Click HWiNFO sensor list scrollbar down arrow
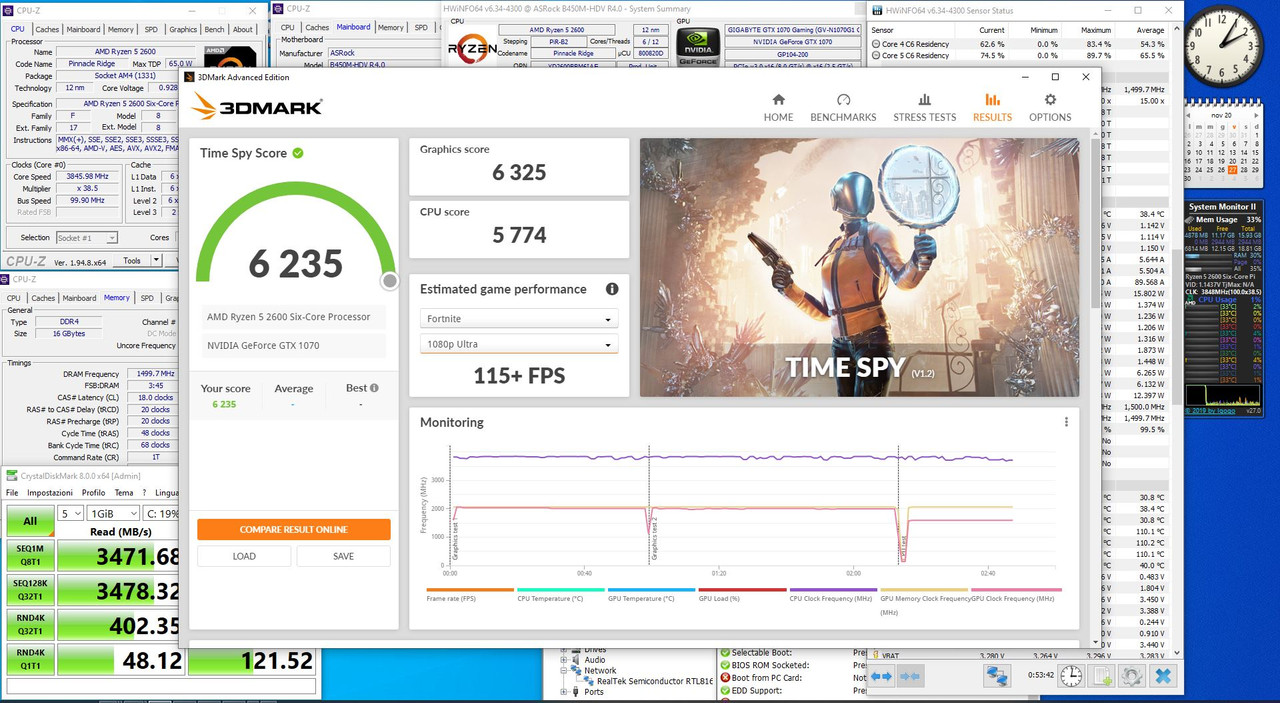This screenshot has height=703, width=1280. [x=1175, y=652]
